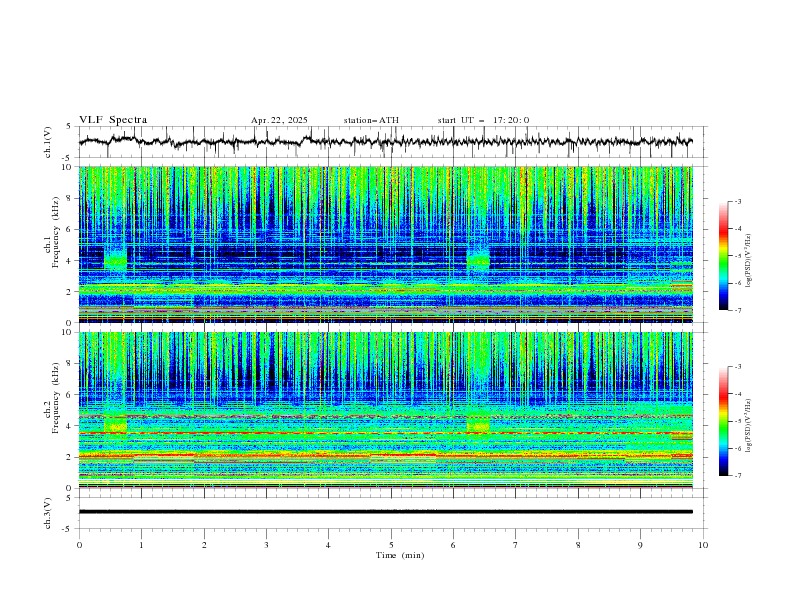Click the ch.2 Frequency (kHz) axis label
This screenshot has width=792, height=612.
(x=52, y=398)
